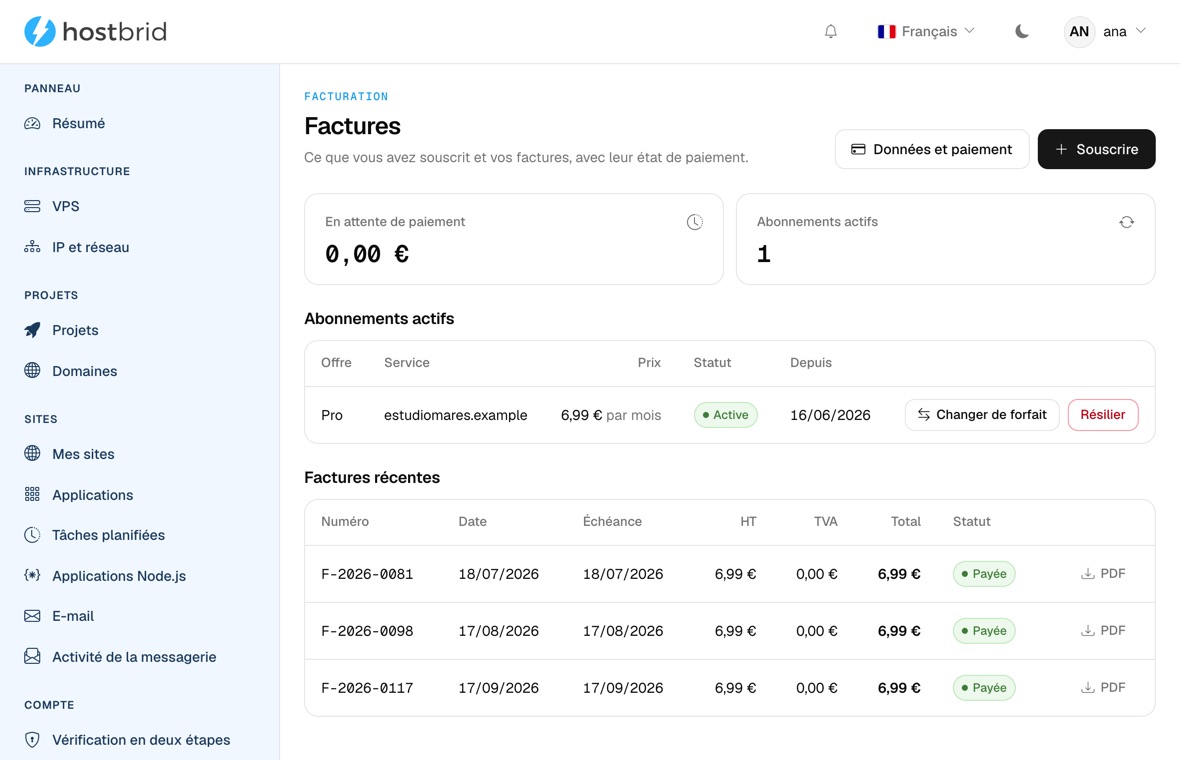Image resolution: width=1180 pixels, height=760 pixels.
Task: Click the 6,99 € par mois price
Action: [x=610, y=415]
